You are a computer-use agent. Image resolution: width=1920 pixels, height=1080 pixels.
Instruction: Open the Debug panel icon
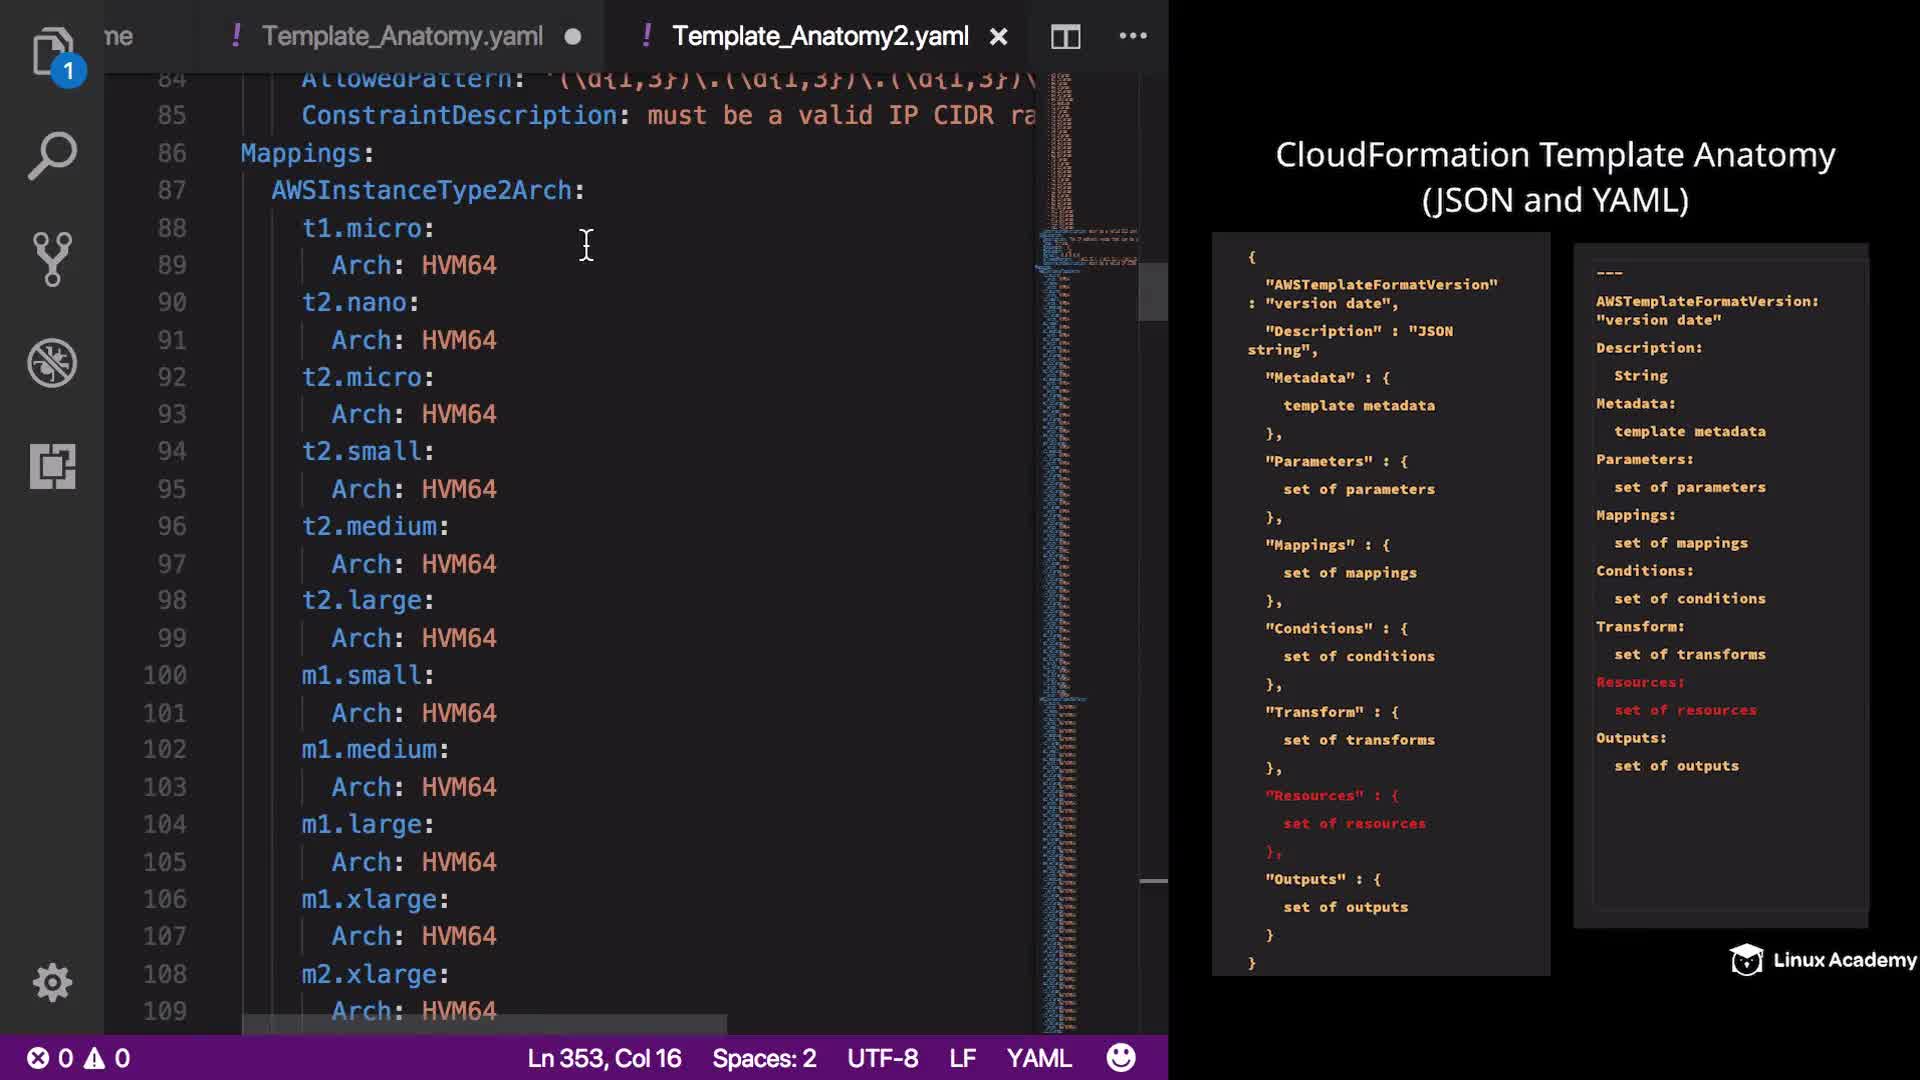[52, 363]
